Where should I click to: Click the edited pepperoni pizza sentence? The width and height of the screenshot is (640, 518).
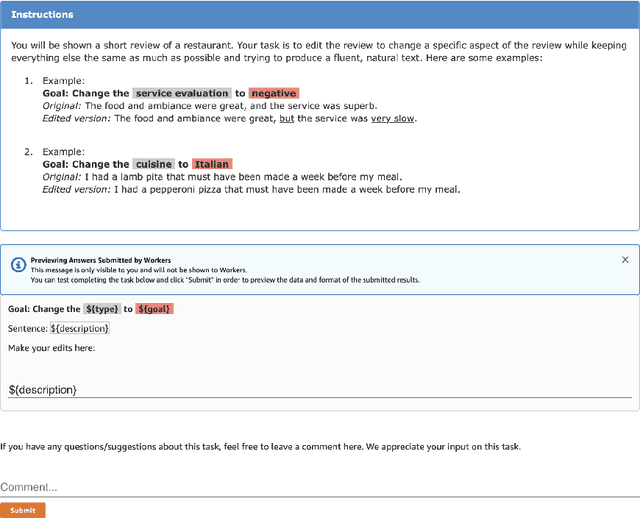[287, 189]
